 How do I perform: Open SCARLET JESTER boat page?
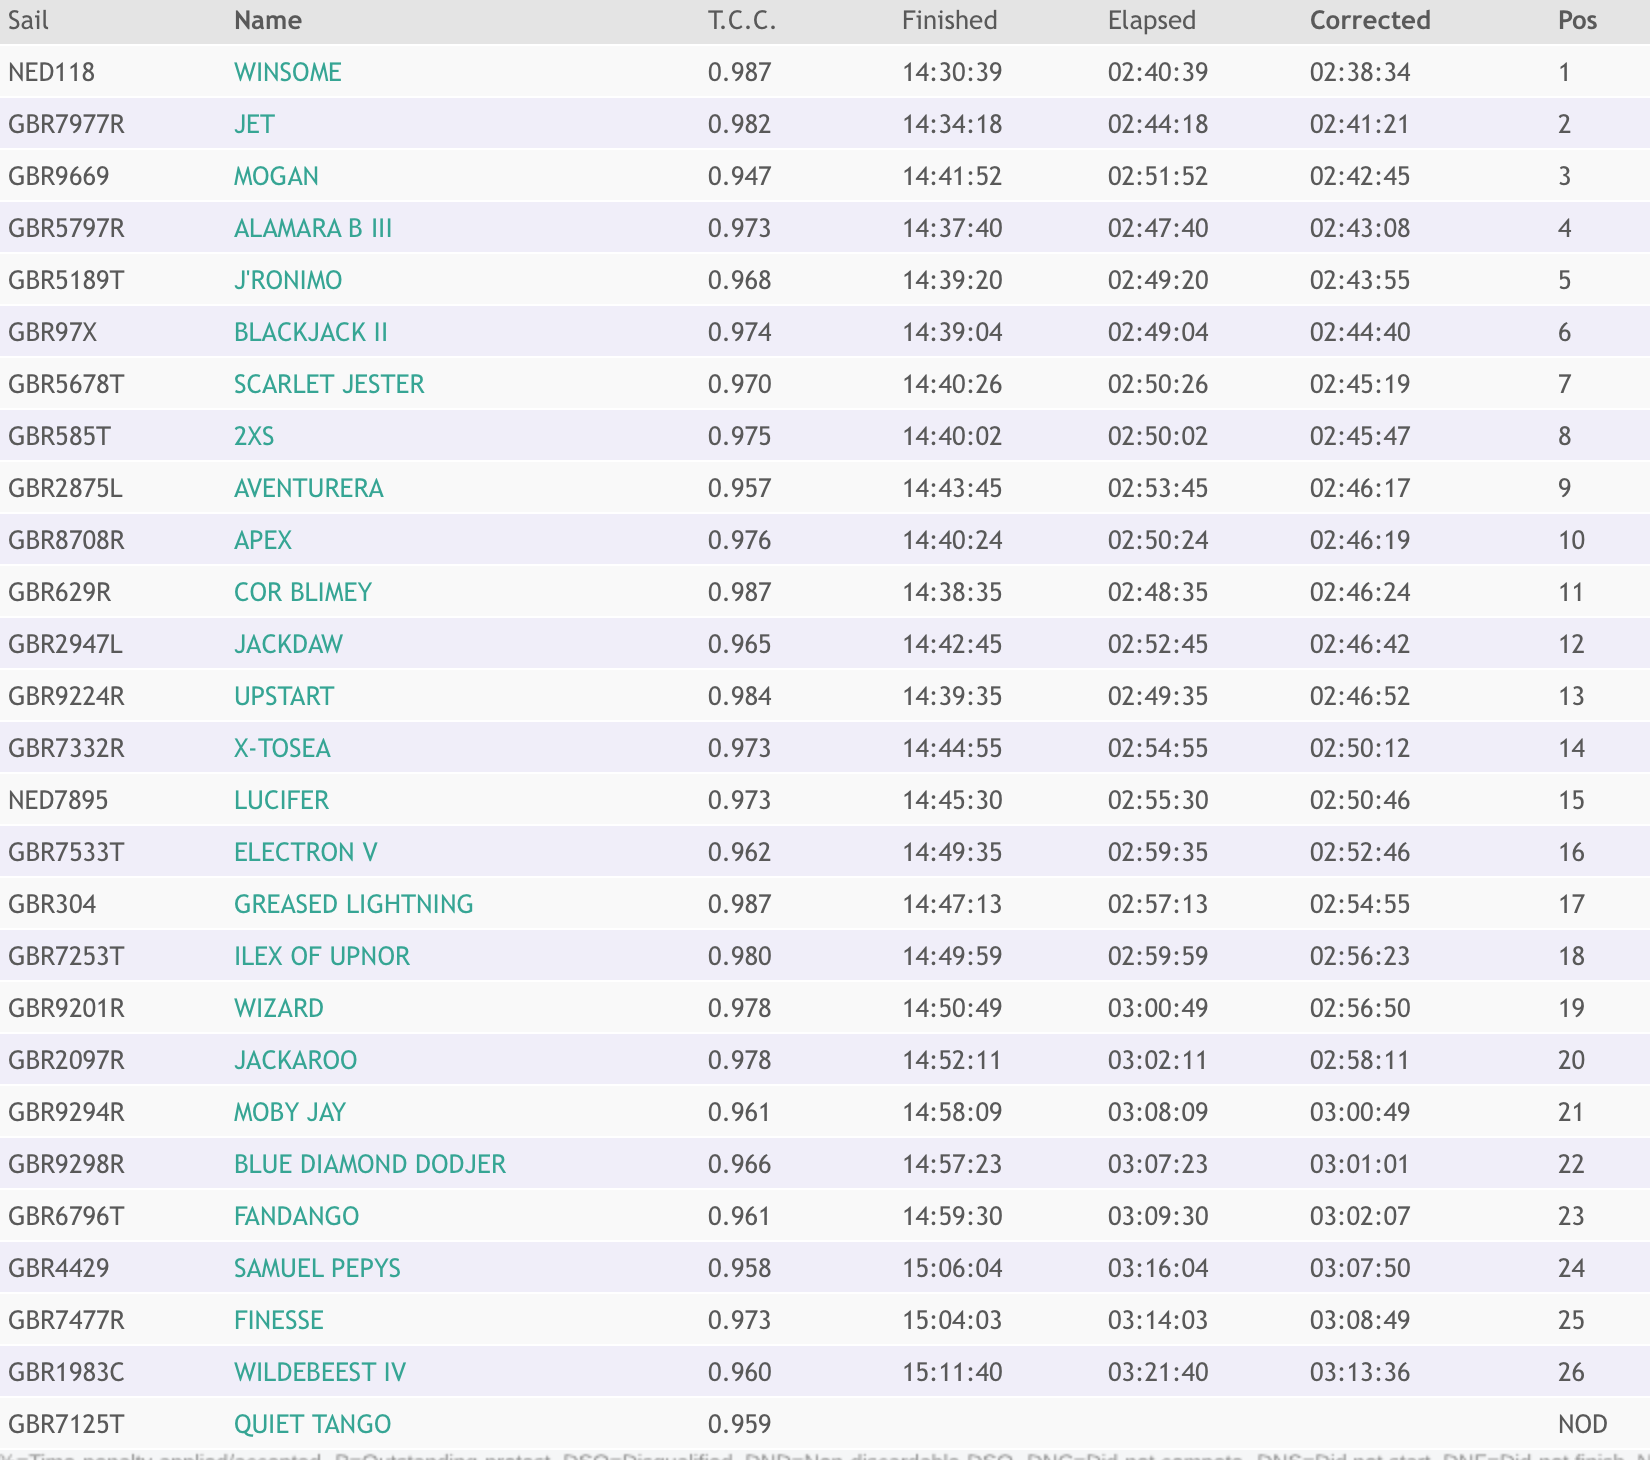coord(329,384)
